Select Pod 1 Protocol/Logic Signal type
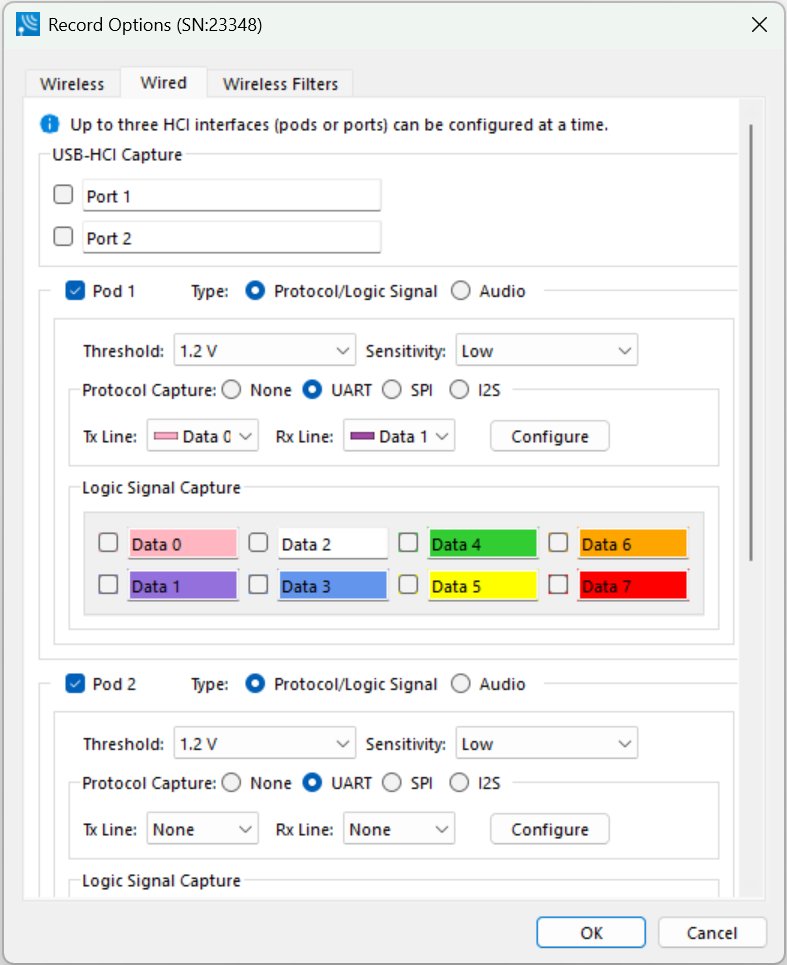The image size is (787, 965). tap(255, 290)
